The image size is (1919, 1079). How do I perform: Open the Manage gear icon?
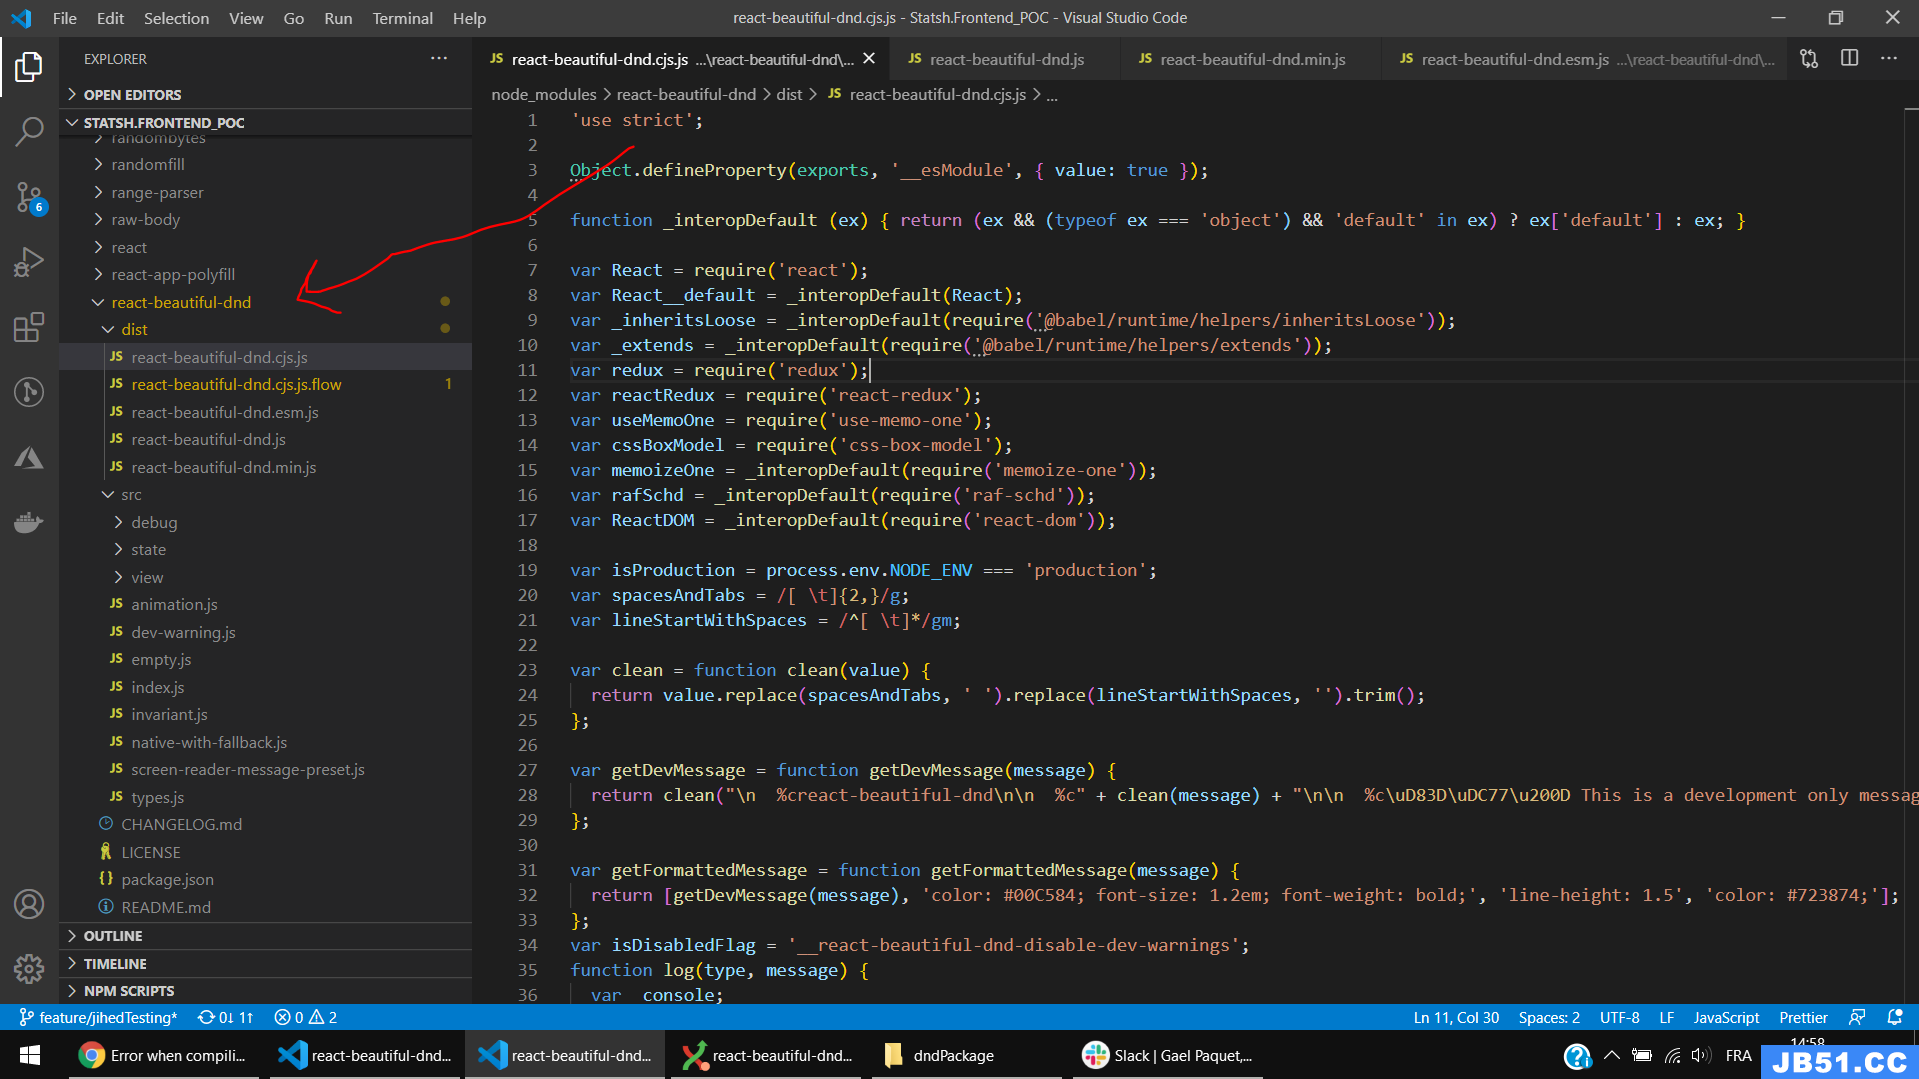point(29,968)
